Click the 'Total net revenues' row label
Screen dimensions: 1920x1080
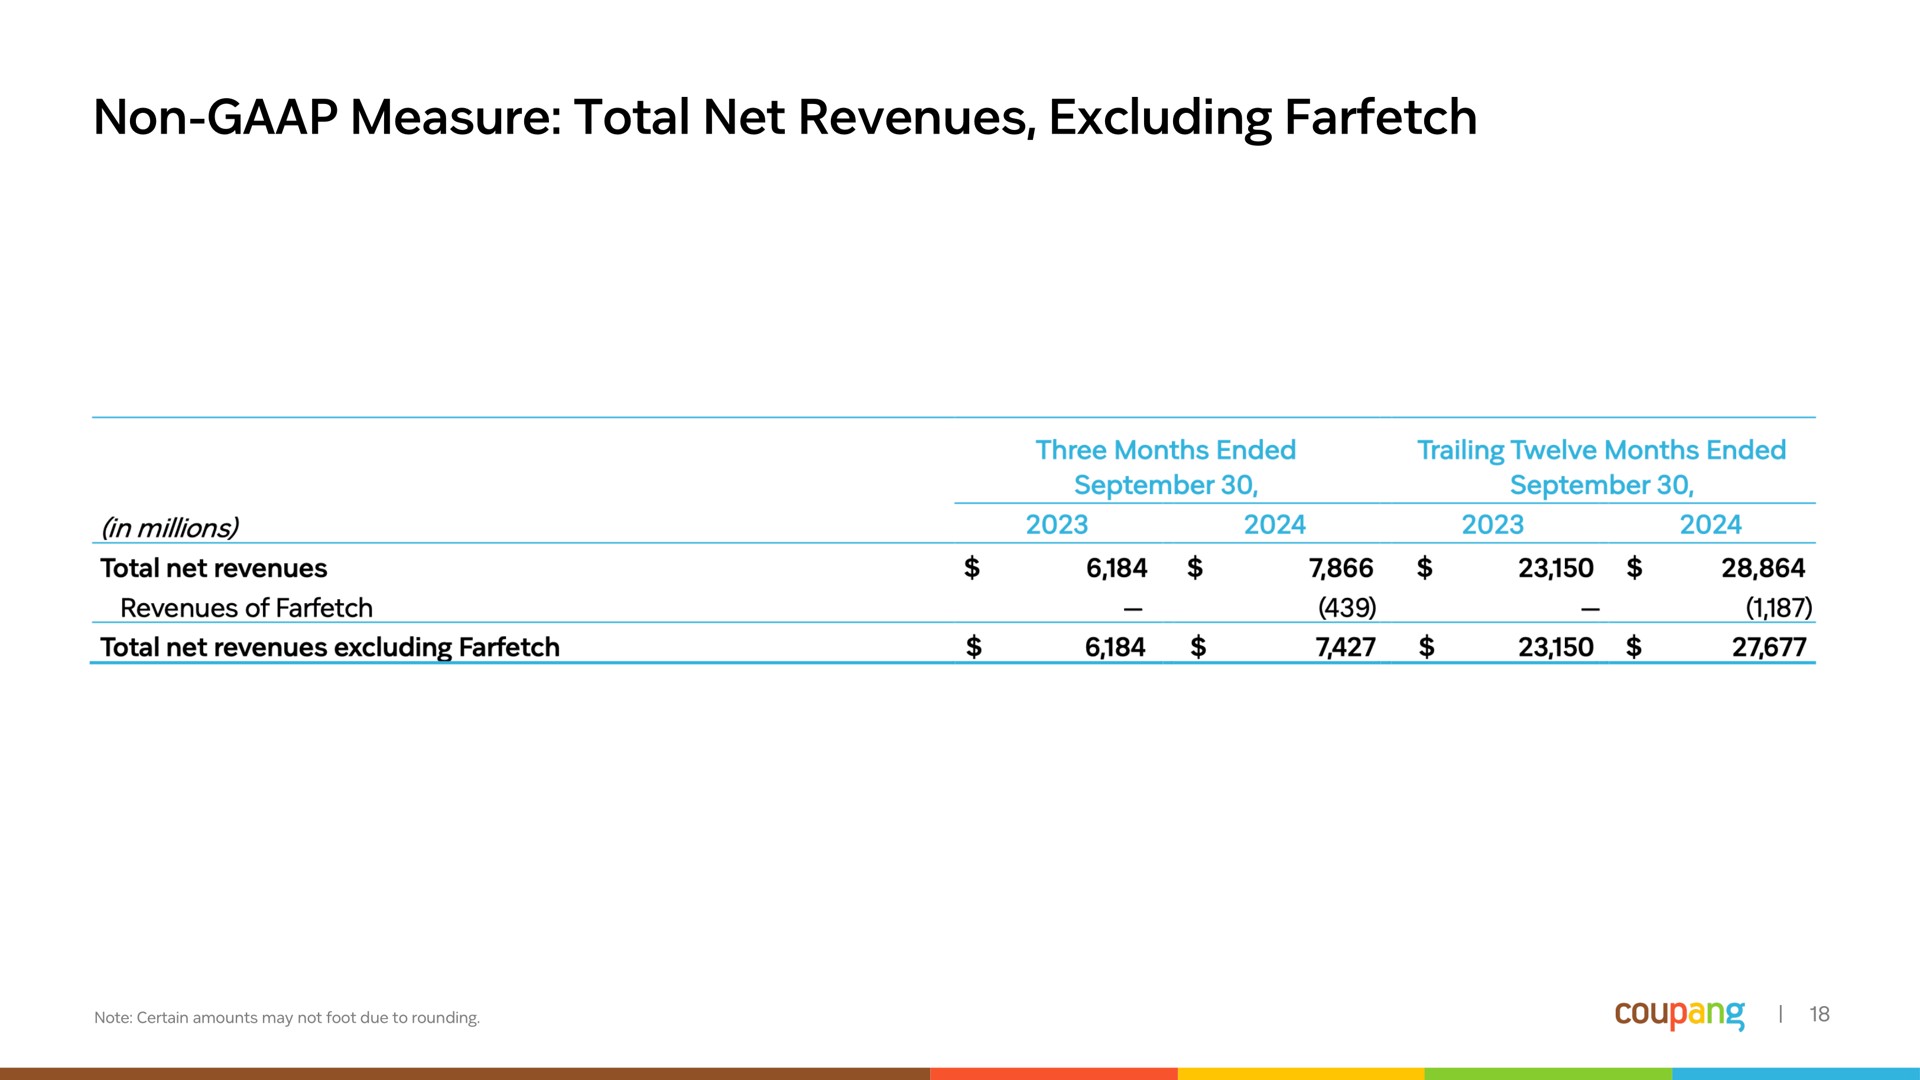point(214,568)
